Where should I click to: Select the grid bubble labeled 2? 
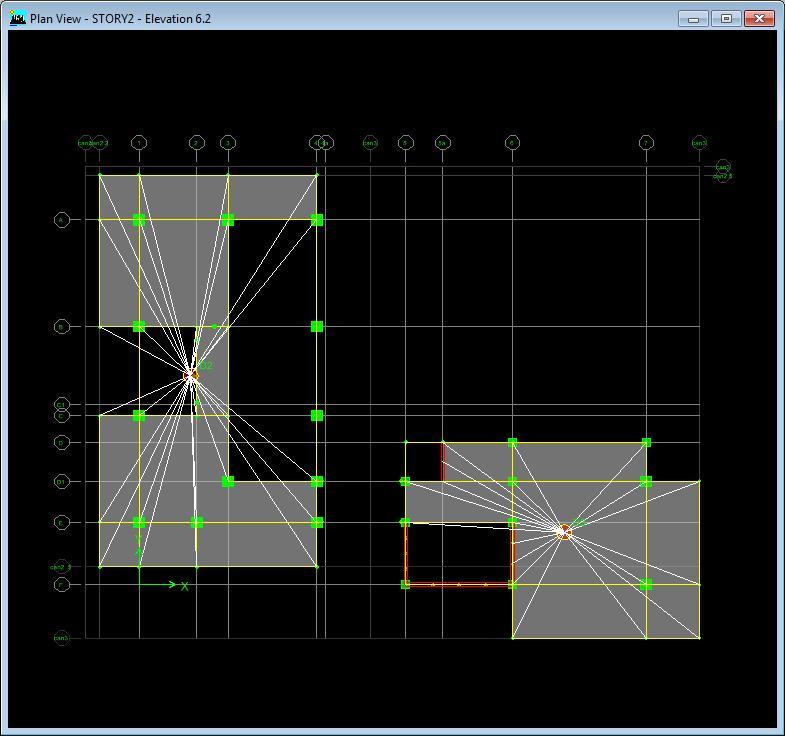click(x=196, y=143)
